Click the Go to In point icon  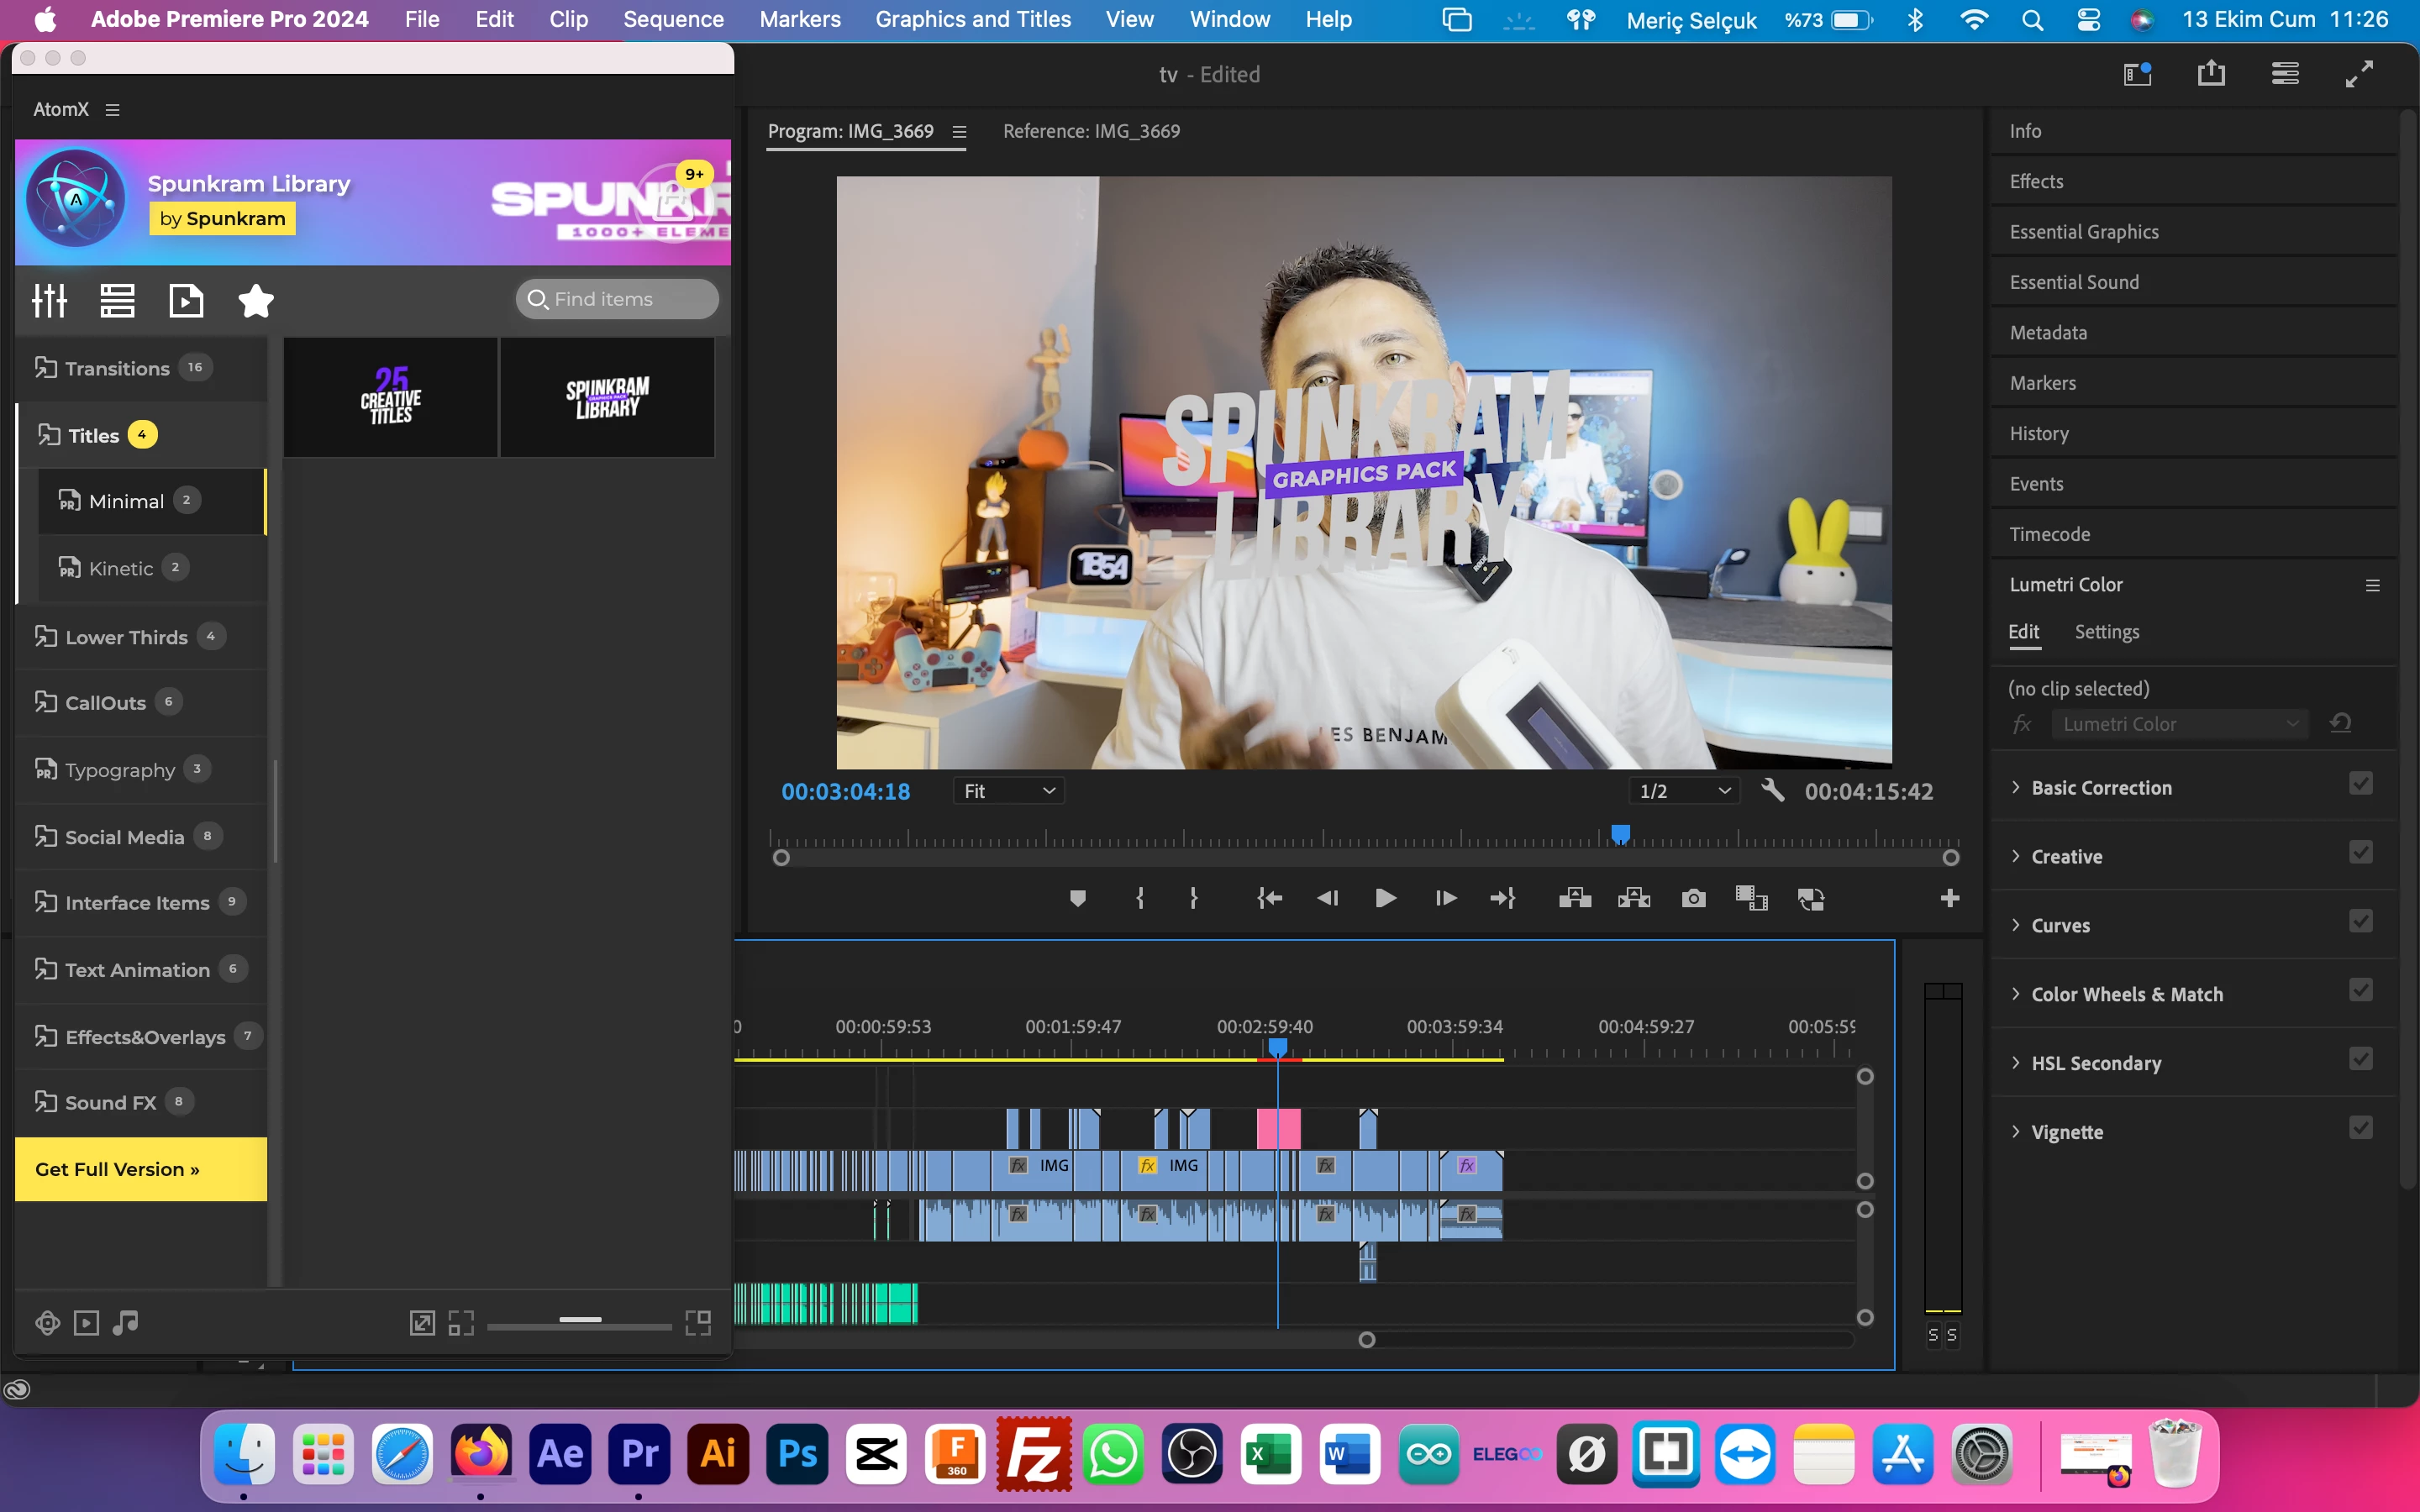click(1269, 898)
